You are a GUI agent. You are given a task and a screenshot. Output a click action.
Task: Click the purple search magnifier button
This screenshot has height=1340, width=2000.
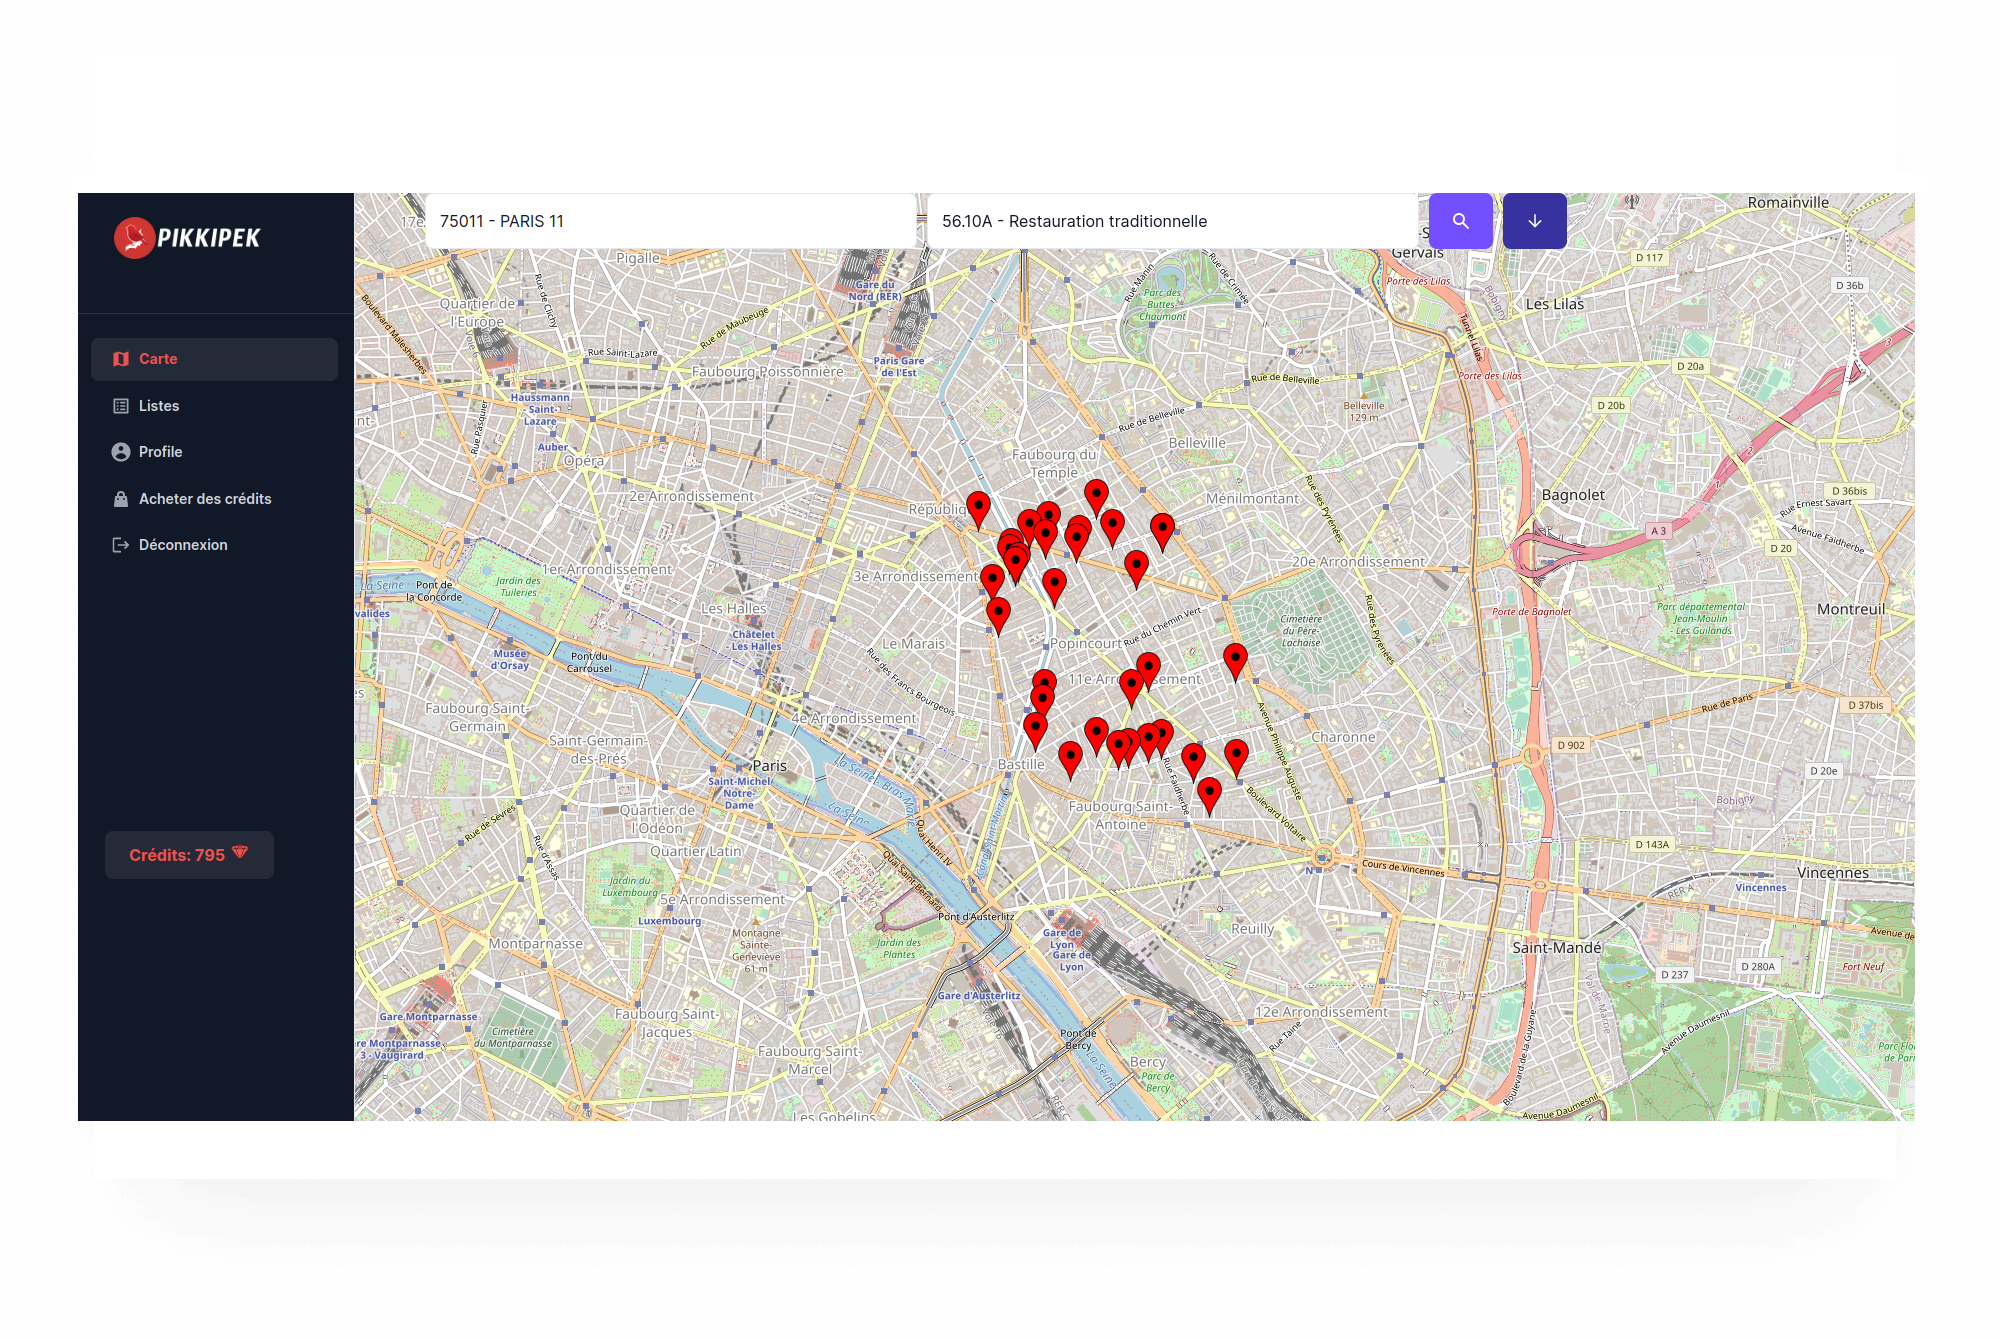point(1460,221)
